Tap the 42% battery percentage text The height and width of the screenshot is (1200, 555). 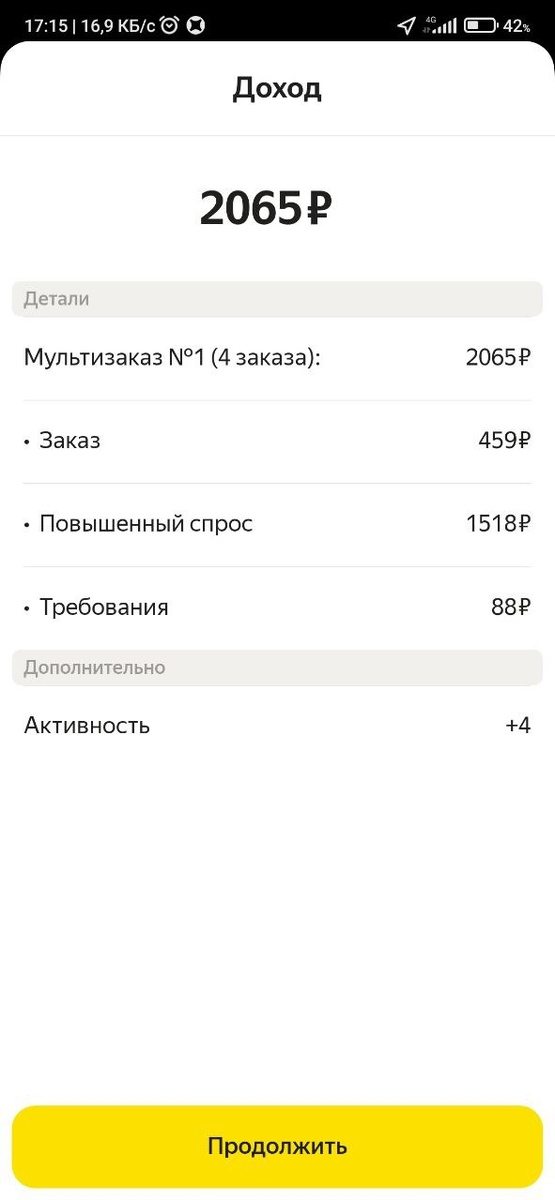[x=517, y=26]
